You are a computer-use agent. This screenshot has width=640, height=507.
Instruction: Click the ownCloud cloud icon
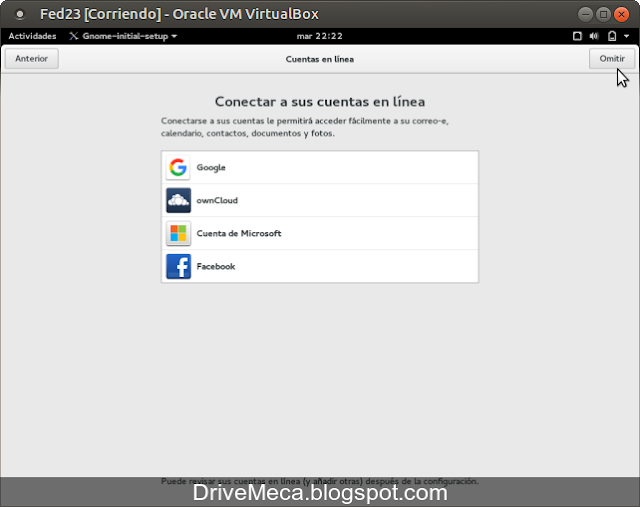point(178,200)
